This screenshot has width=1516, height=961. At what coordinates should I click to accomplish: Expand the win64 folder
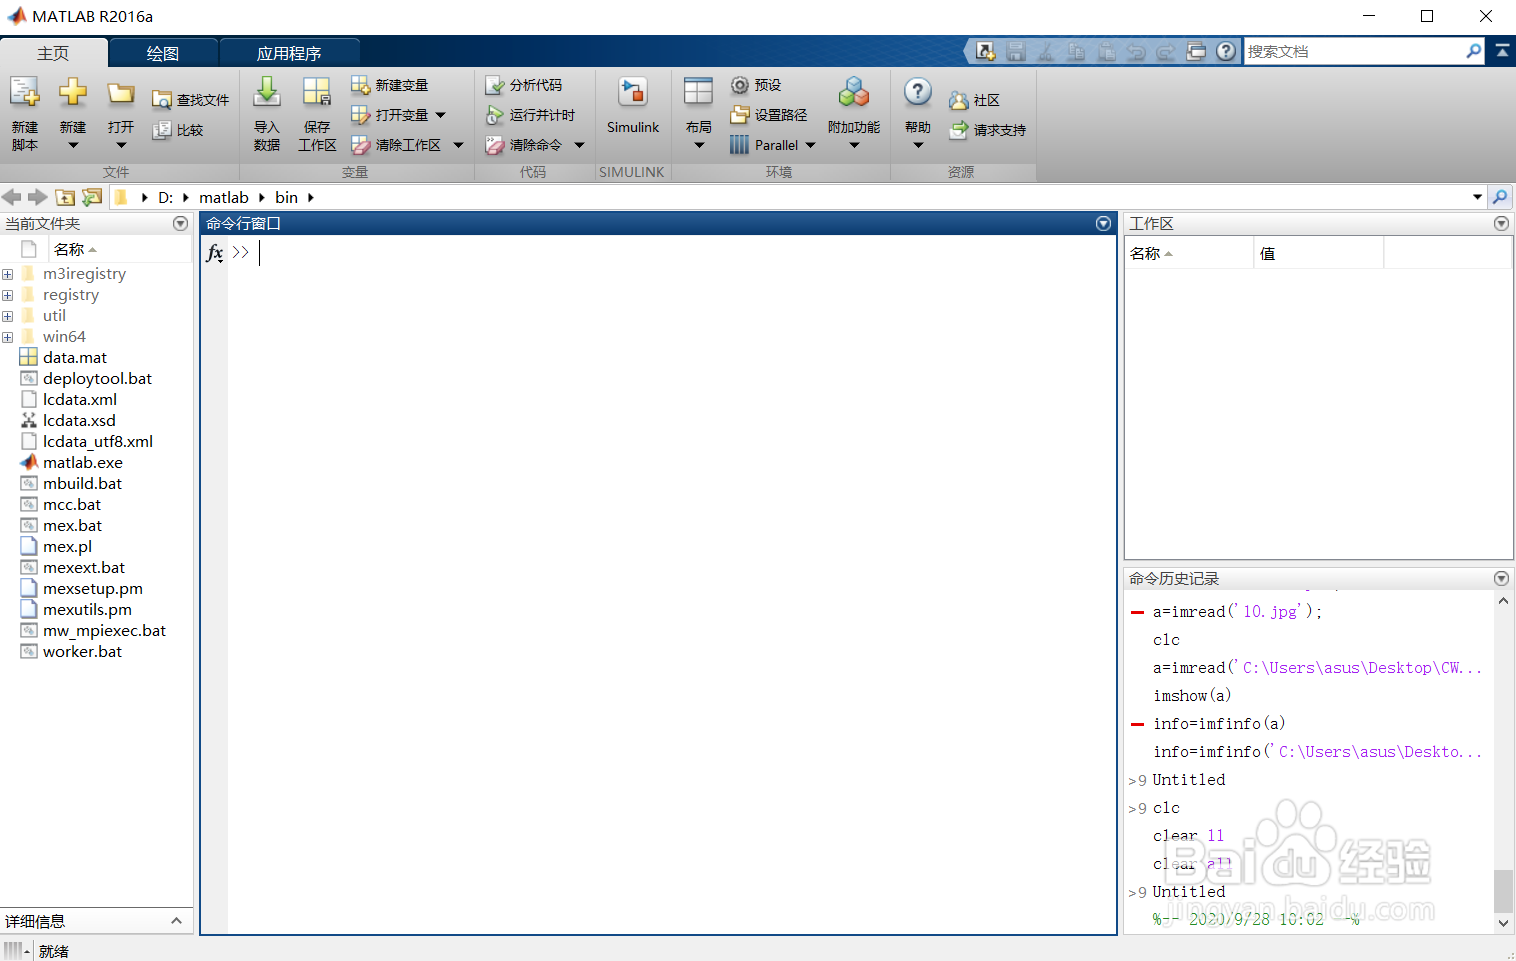tap(8, 337)
